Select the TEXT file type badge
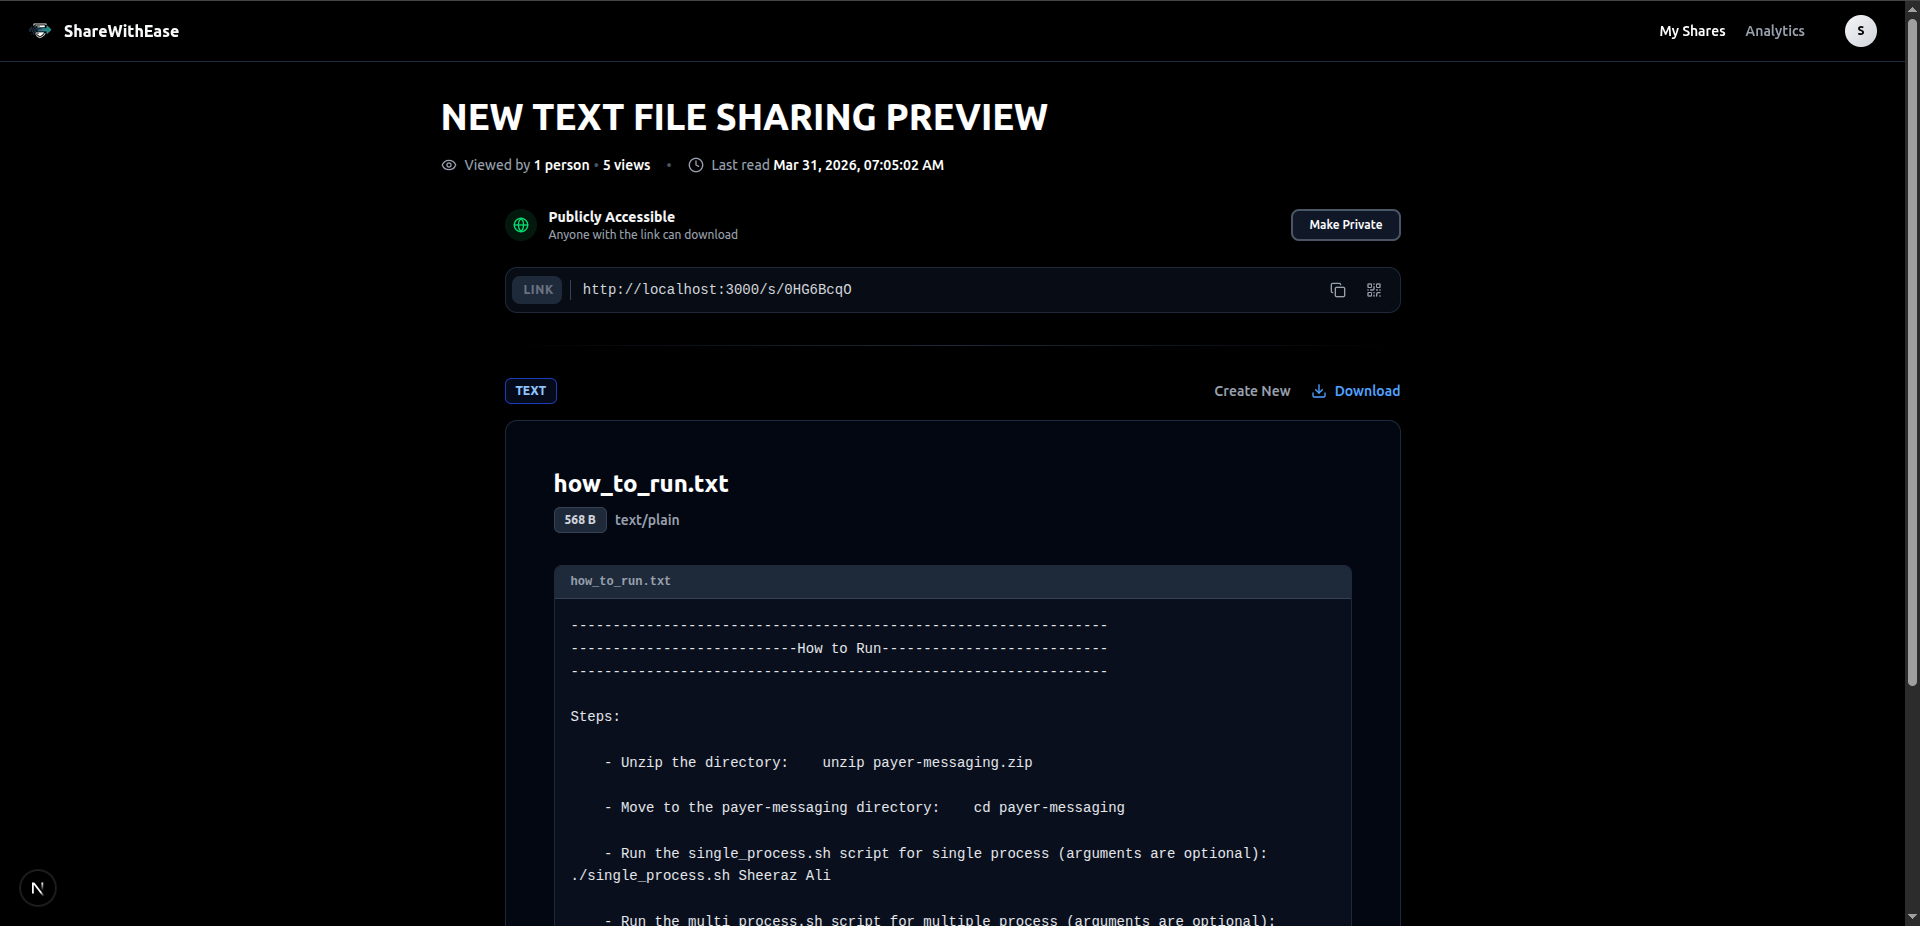1920x926 pixels. point(530,391)
